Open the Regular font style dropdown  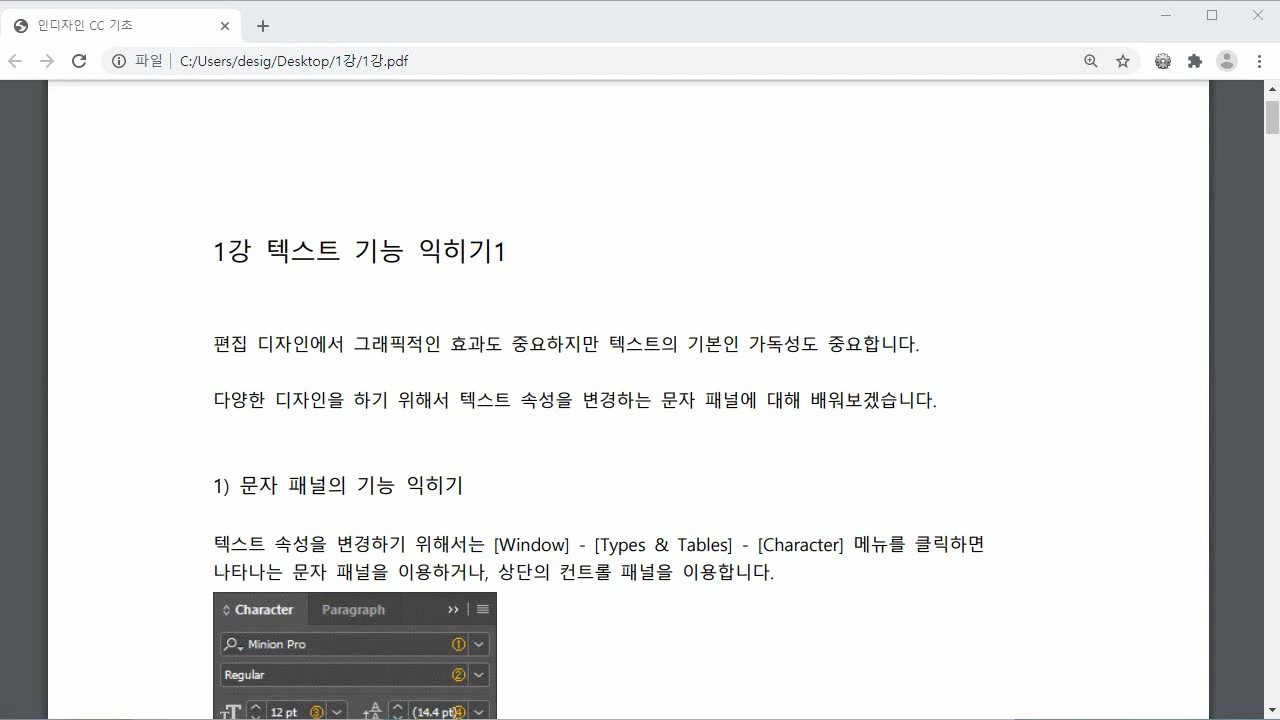479,675
